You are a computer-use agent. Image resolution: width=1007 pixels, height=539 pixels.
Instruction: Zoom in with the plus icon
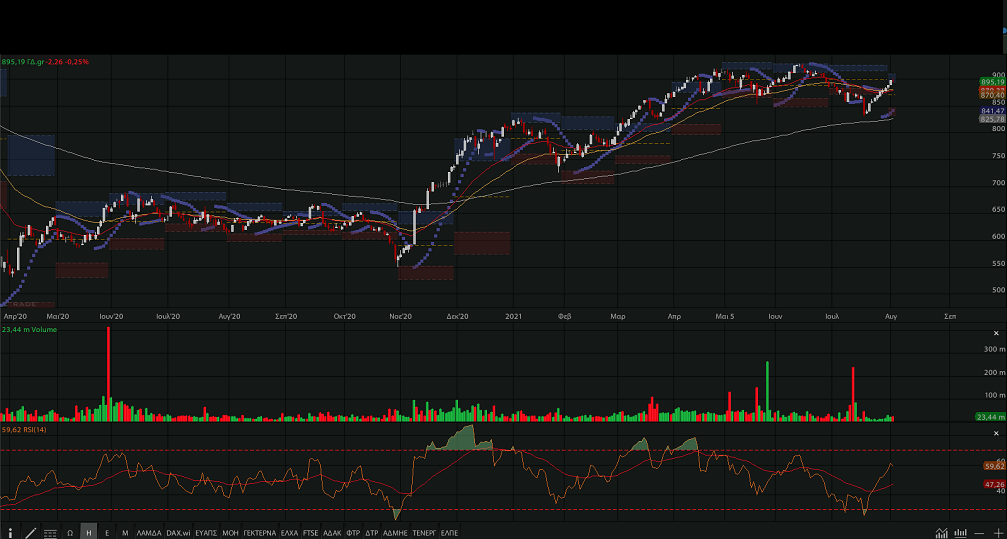click(999, 533)
